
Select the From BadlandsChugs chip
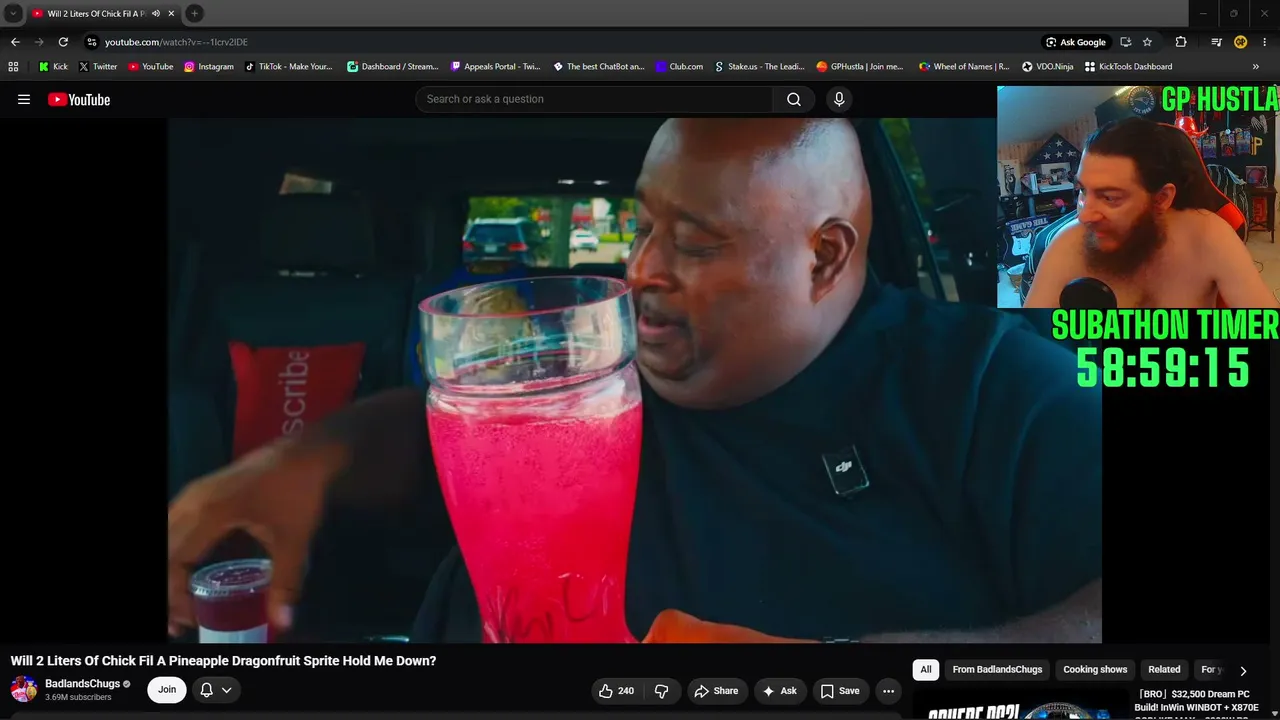997,670
